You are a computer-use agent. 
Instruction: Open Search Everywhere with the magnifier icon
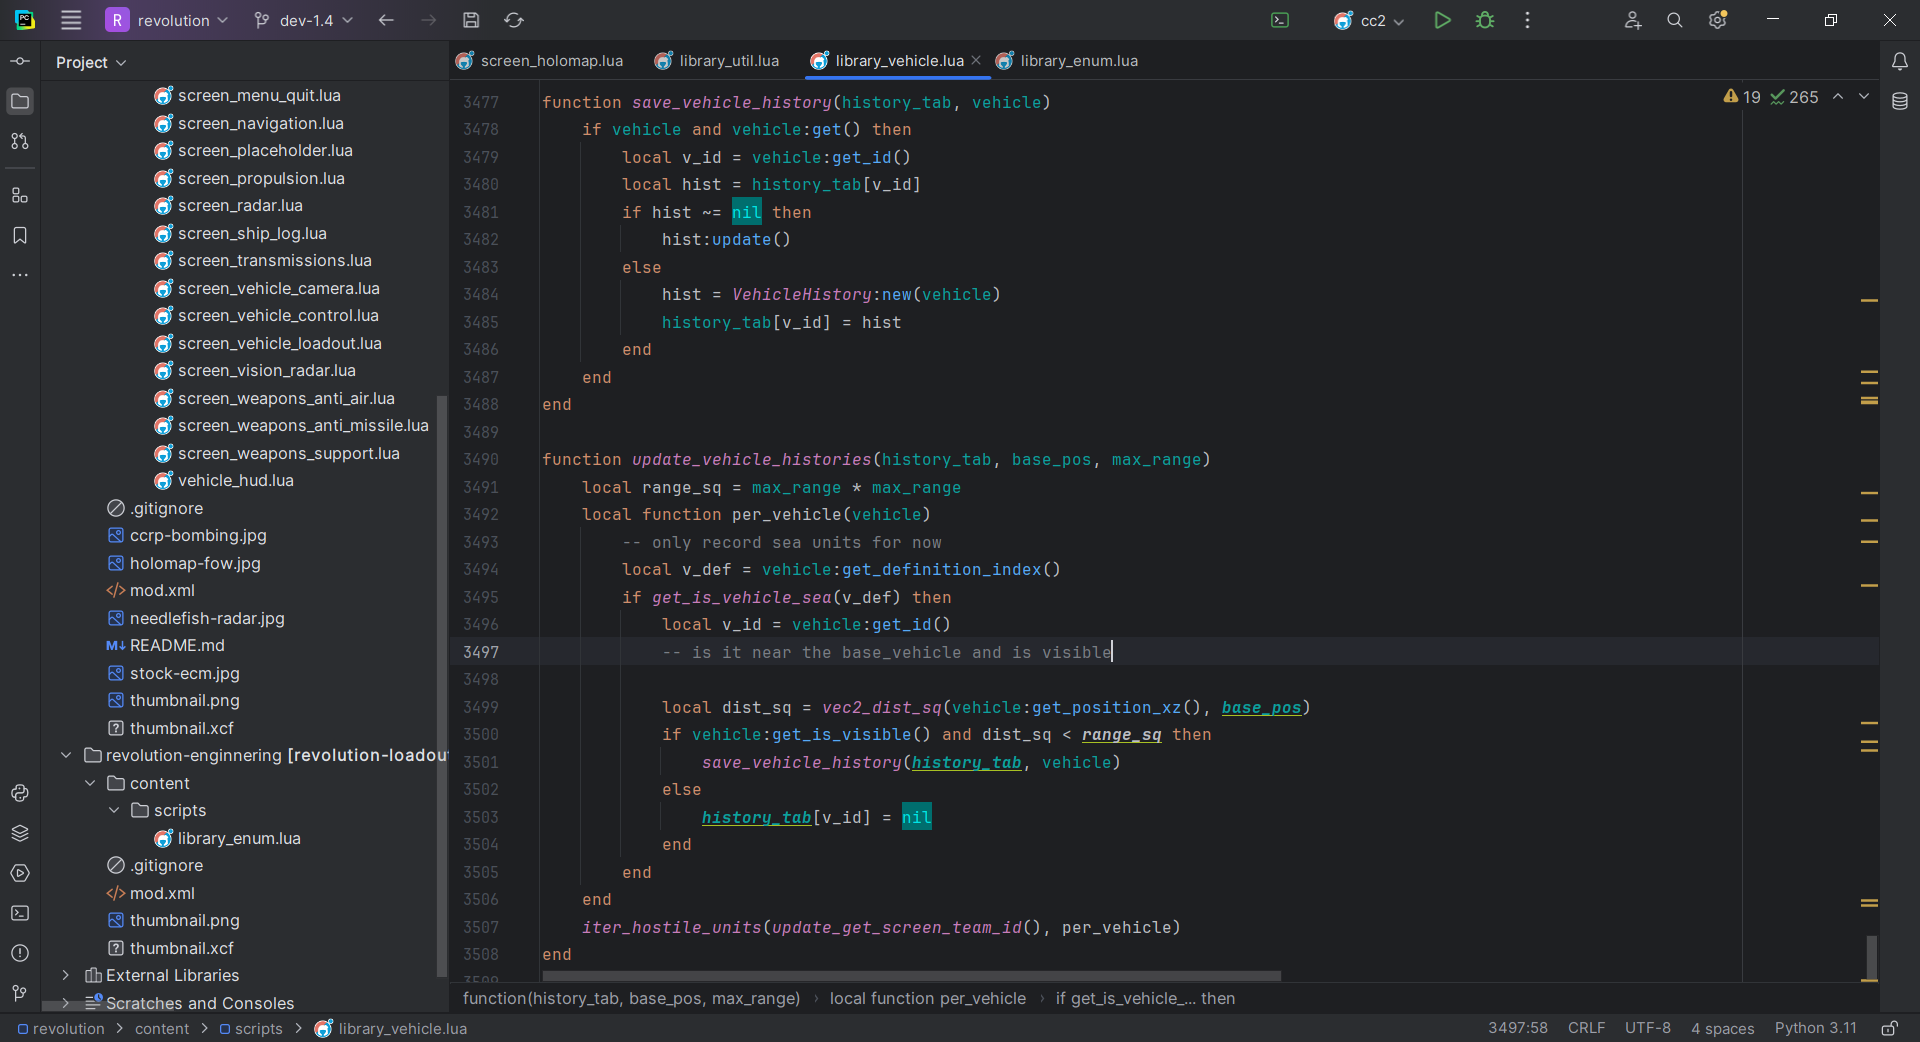coord(1674,20)
